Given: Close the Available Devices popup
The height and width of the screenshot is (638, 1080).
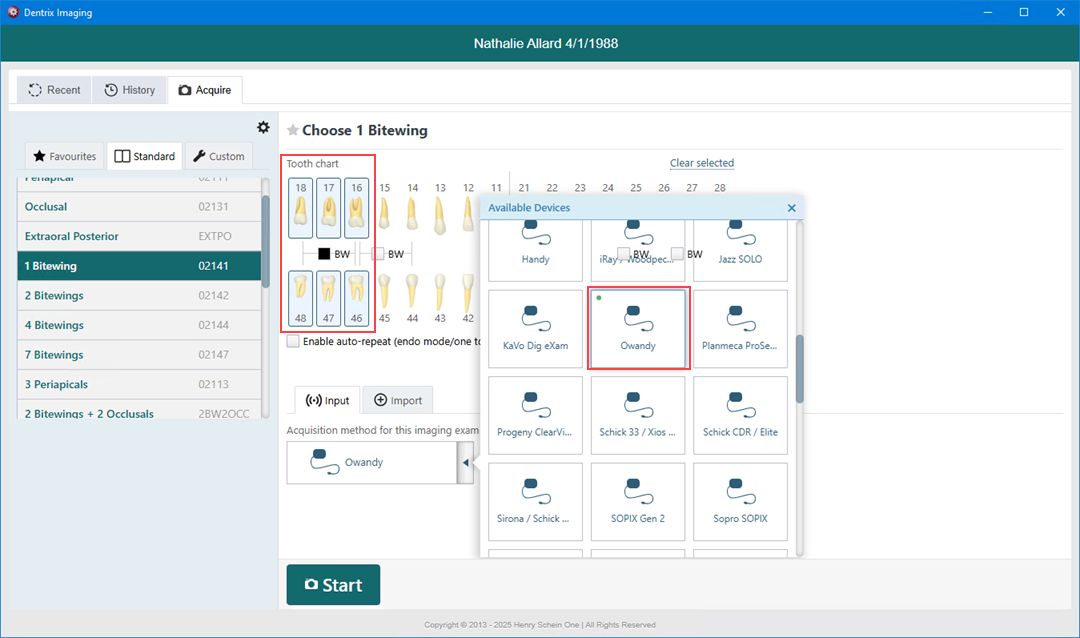Looking at the screenshot, I should click(791, 208).
